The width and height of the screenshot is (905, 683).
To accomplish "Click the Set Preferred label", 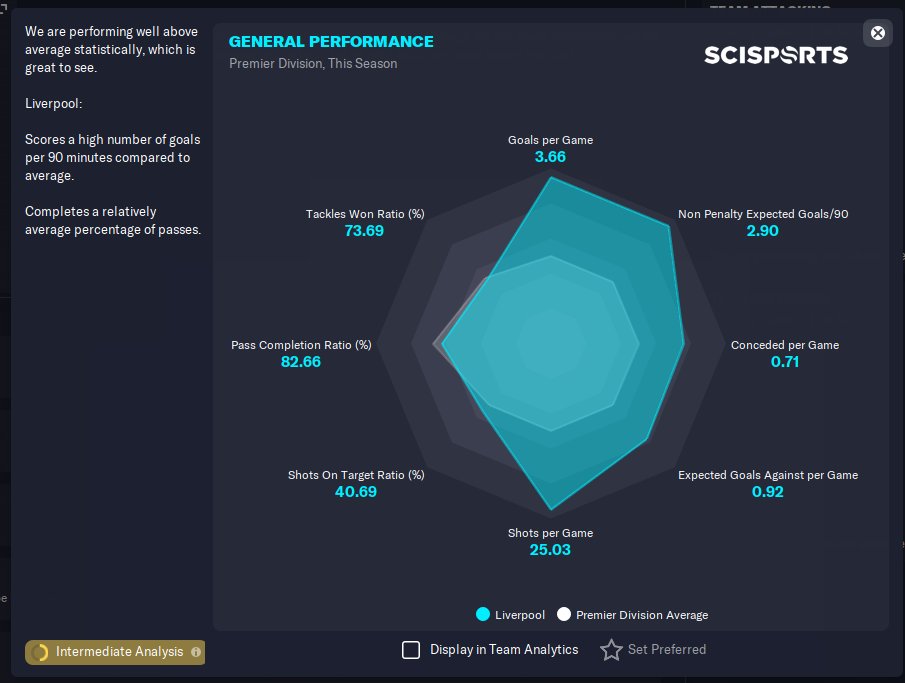I will pyautogui.click(x=667, y=650).
